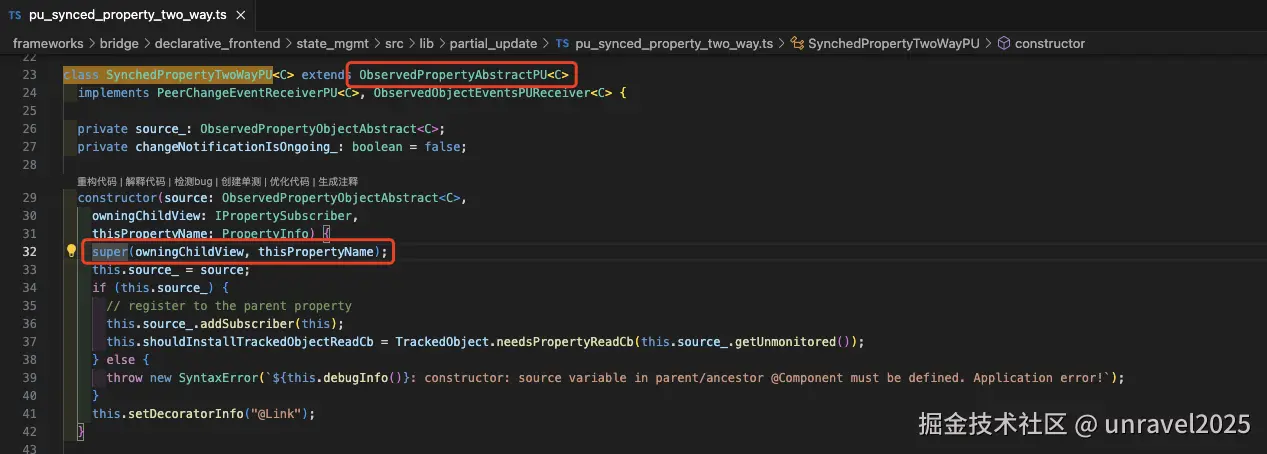
Task: Click the super keyword on line 32
Action: point(110,252)
